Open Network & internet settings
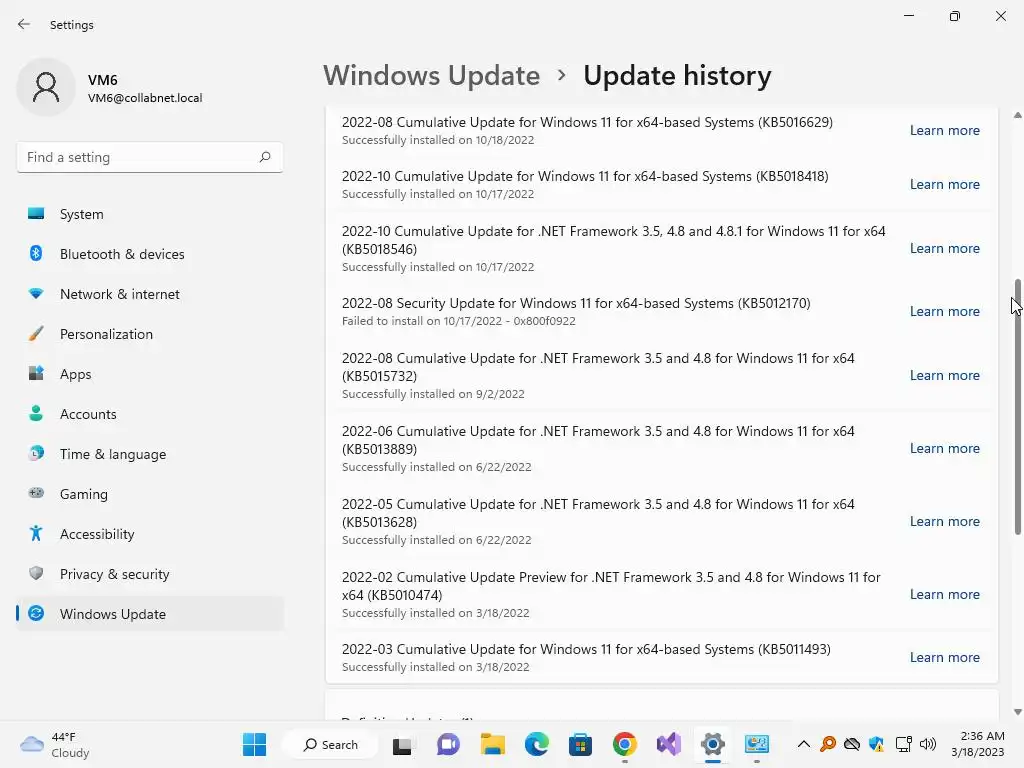The height and width of the screenshot is (768, 1024). 150,294
